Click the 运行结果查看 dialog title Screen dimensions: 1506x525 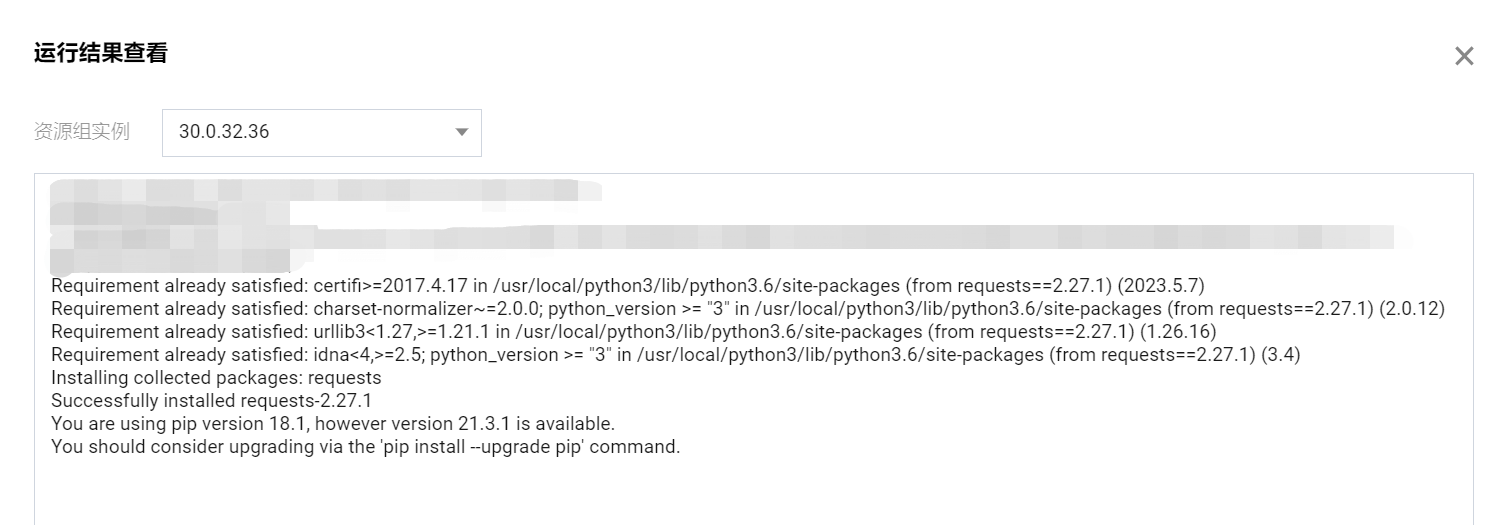coord(101,54)
